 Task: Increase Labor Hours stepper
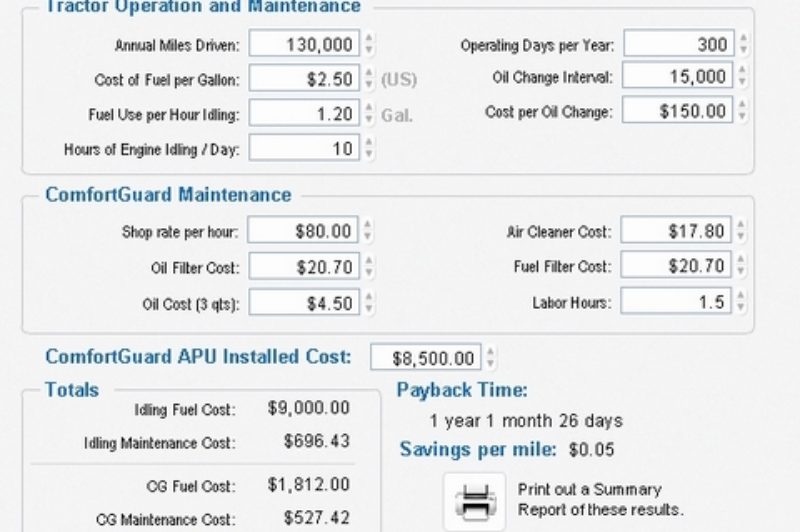[741, 295]
